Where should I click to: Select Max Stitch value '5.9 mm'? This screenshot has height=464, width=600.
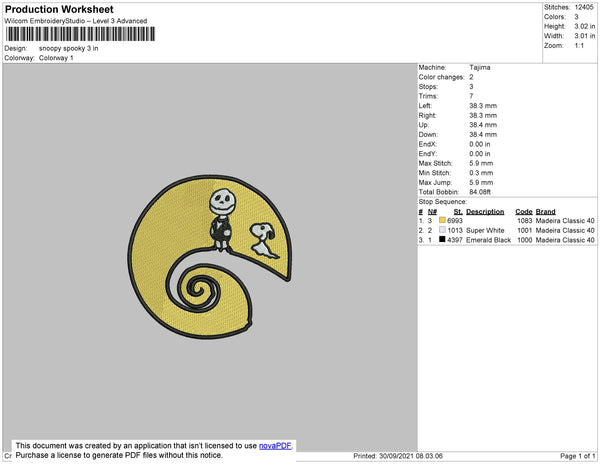tap(481, 163)
